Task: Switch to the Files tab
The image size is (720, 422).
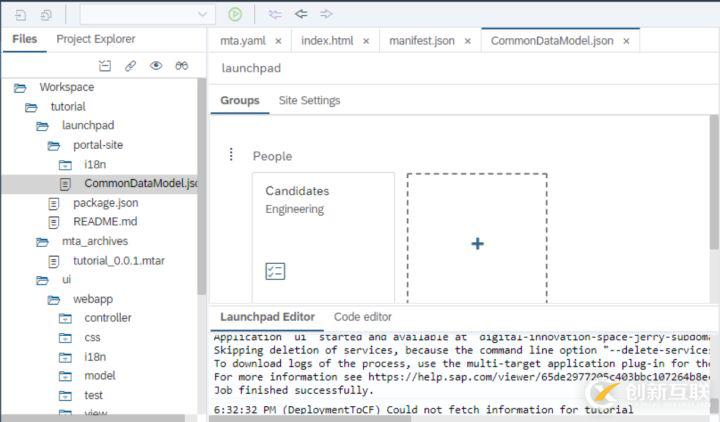Action: (x=24, y=39)
